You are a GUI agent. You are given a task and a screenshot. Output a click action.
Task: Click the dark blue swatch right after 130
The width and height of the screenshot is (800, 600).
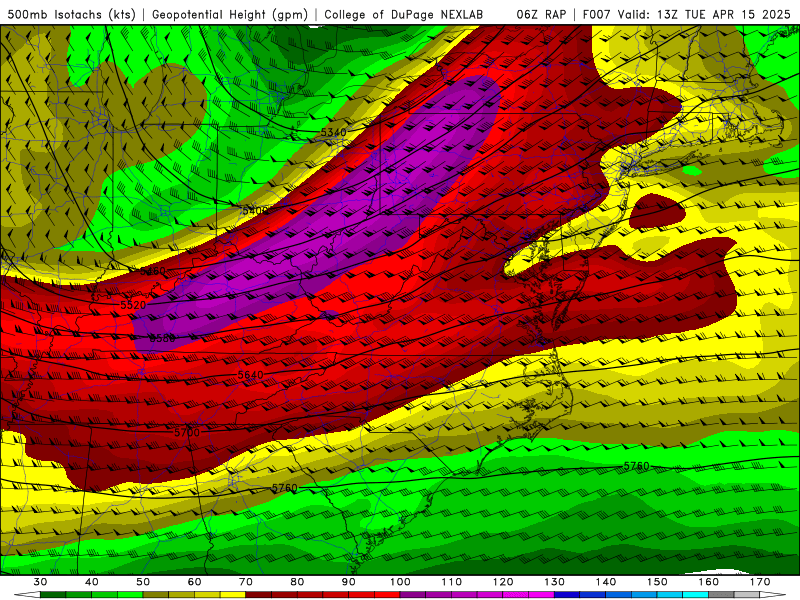567,595
